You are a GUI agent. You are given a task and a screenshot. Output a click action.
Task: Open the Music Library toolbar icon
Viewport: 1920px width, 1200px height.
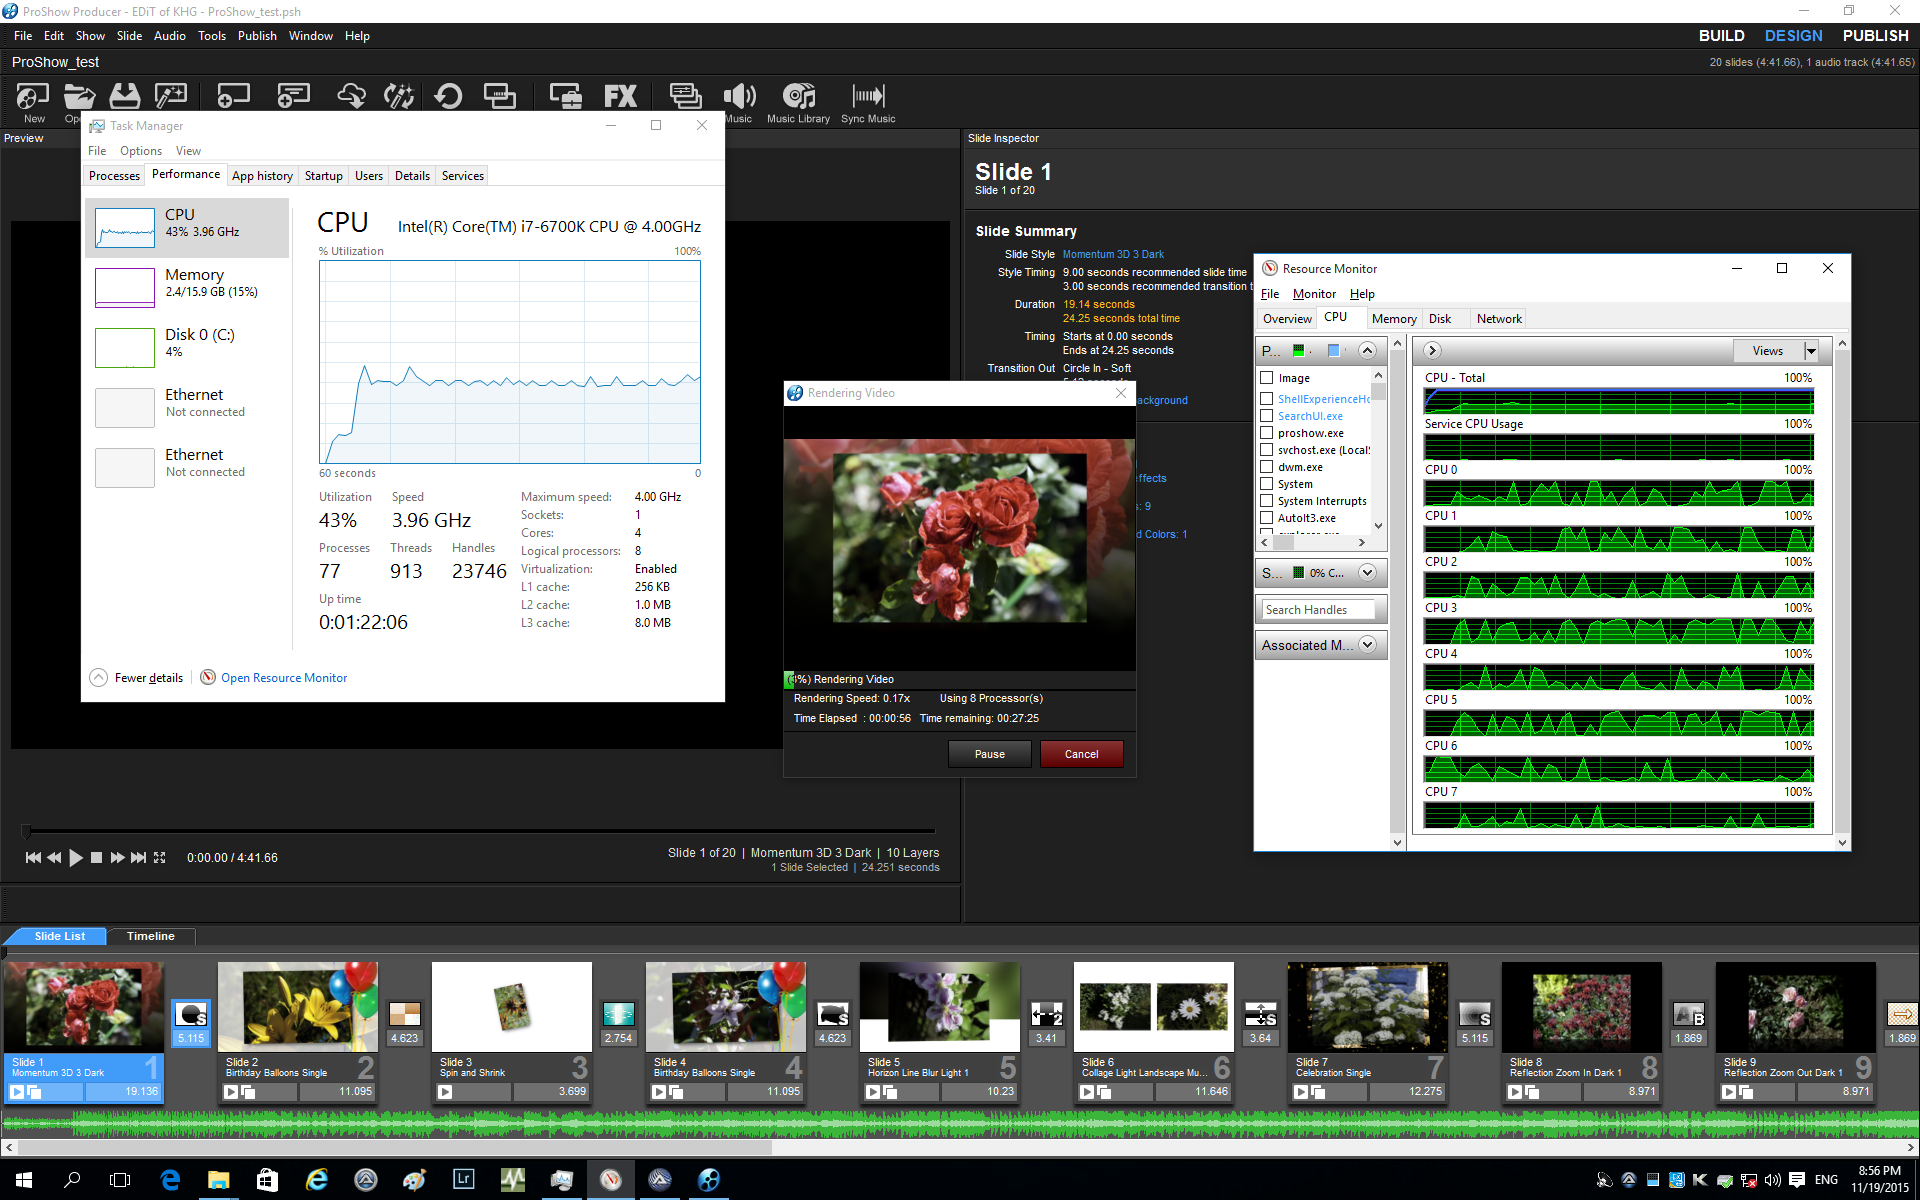point(798,97)
